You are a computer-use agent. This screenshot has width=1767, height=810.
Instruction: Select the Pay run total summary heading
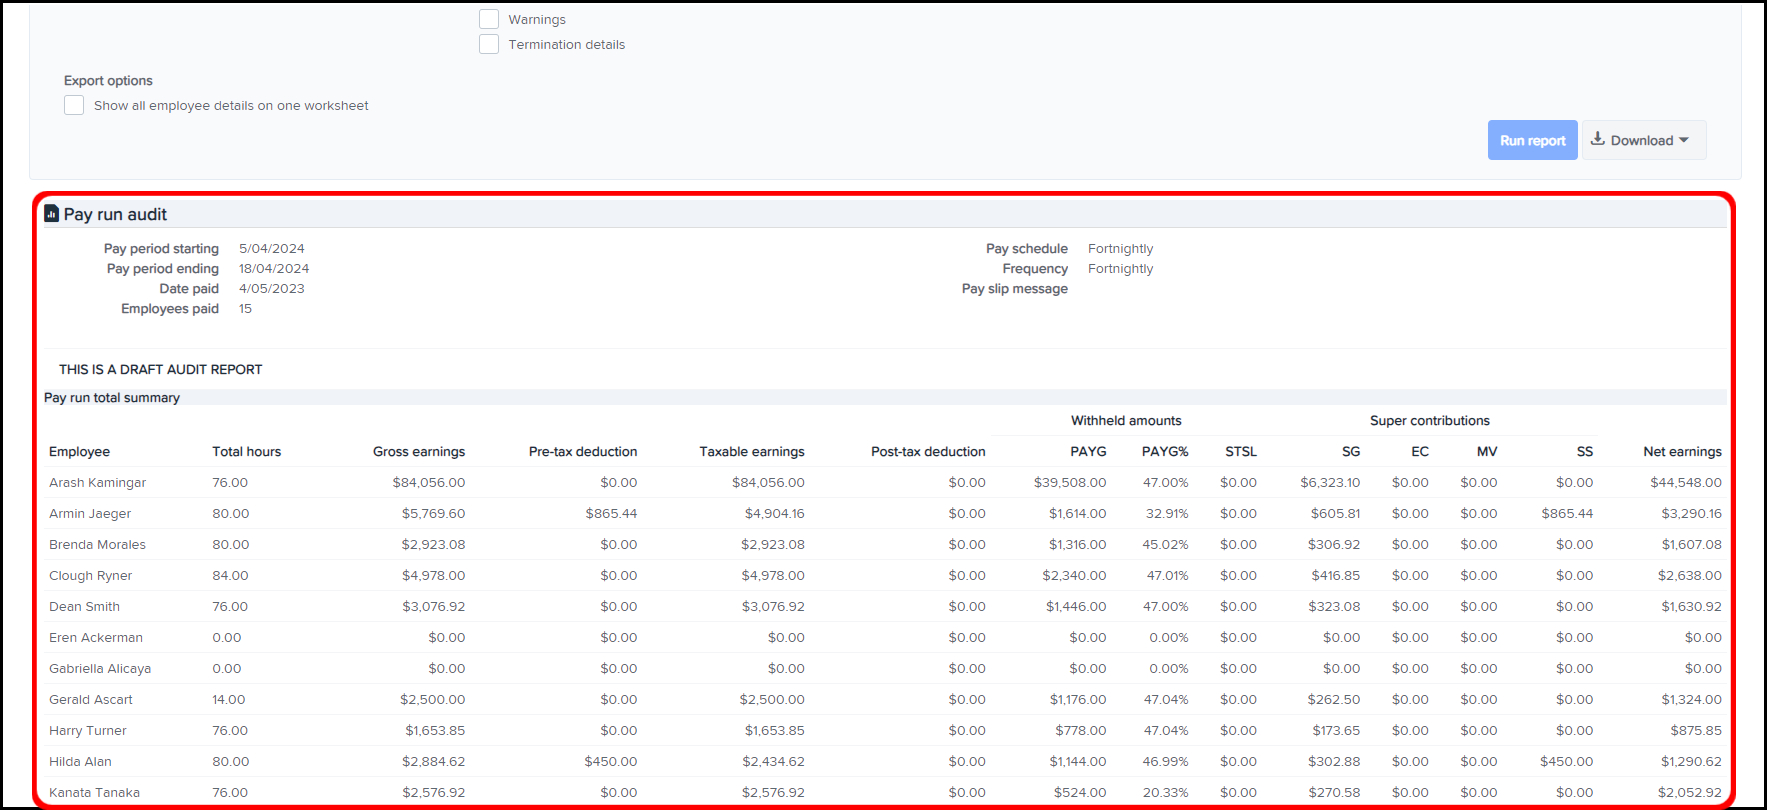coord(112,398)
